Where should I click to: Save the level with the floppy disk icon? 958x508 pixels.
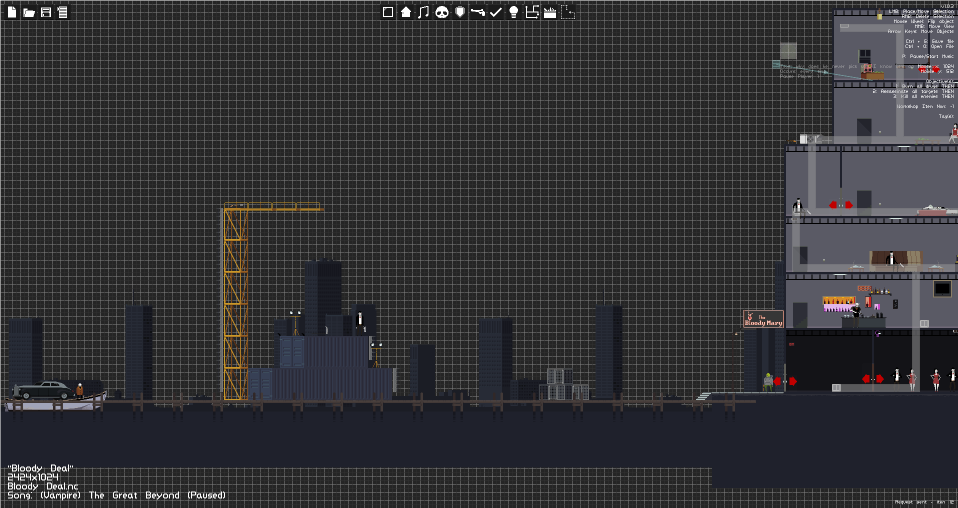tap(45, 12)
